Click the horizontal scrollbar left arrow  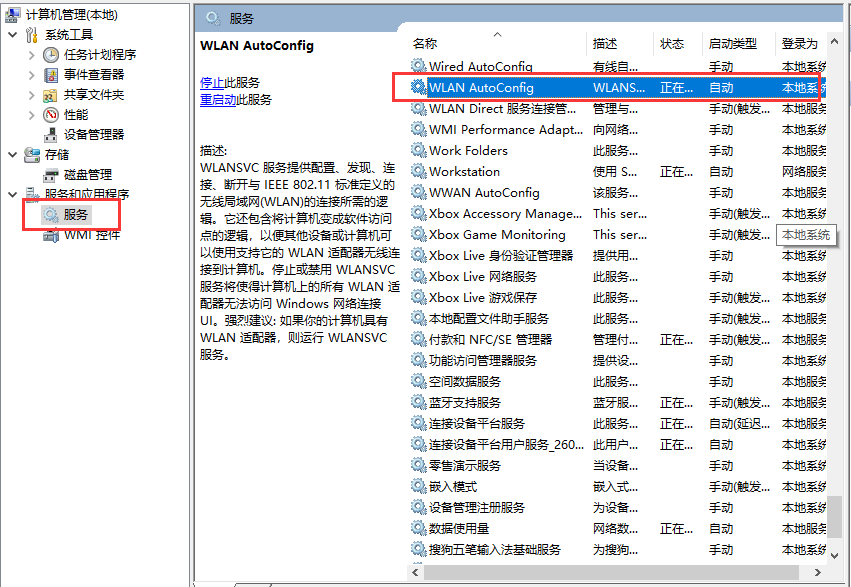pyautogui.click(x=413, y=570)
